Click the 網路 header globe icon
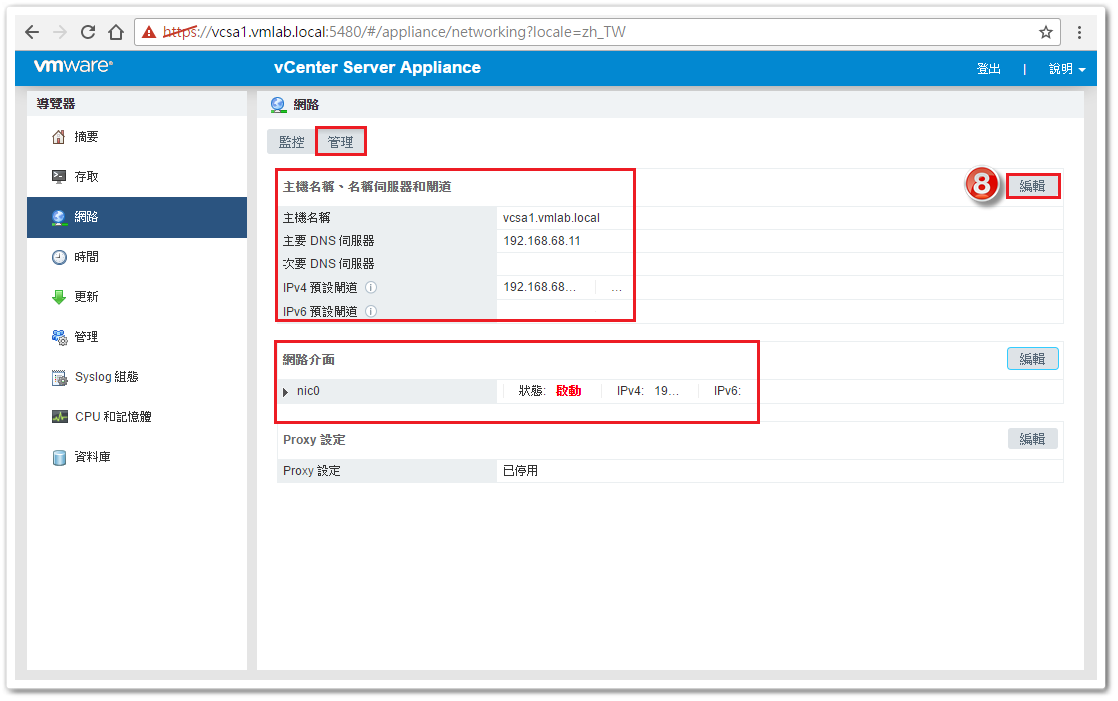Viewport: 1118px width, 701px height. [x=278, y=105]
